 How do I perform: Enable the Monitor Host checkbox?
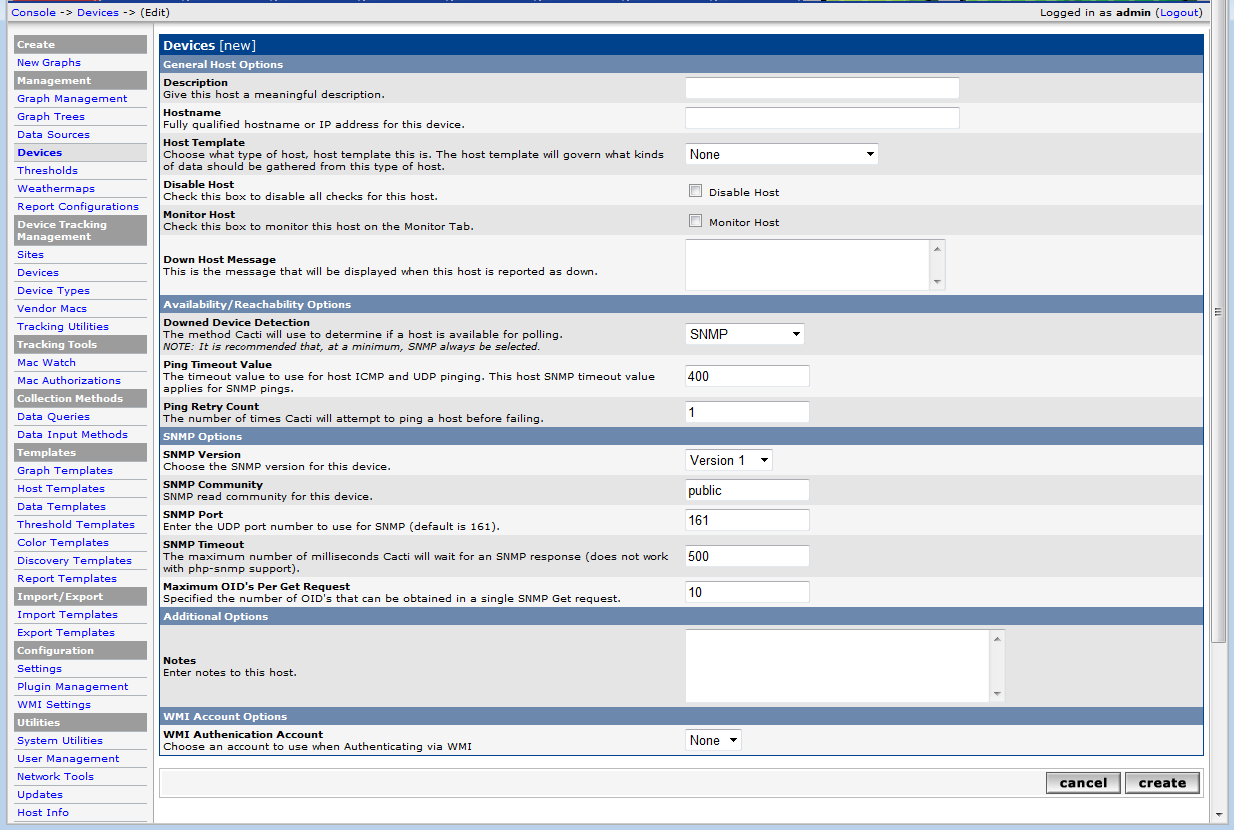coord(695,221)
